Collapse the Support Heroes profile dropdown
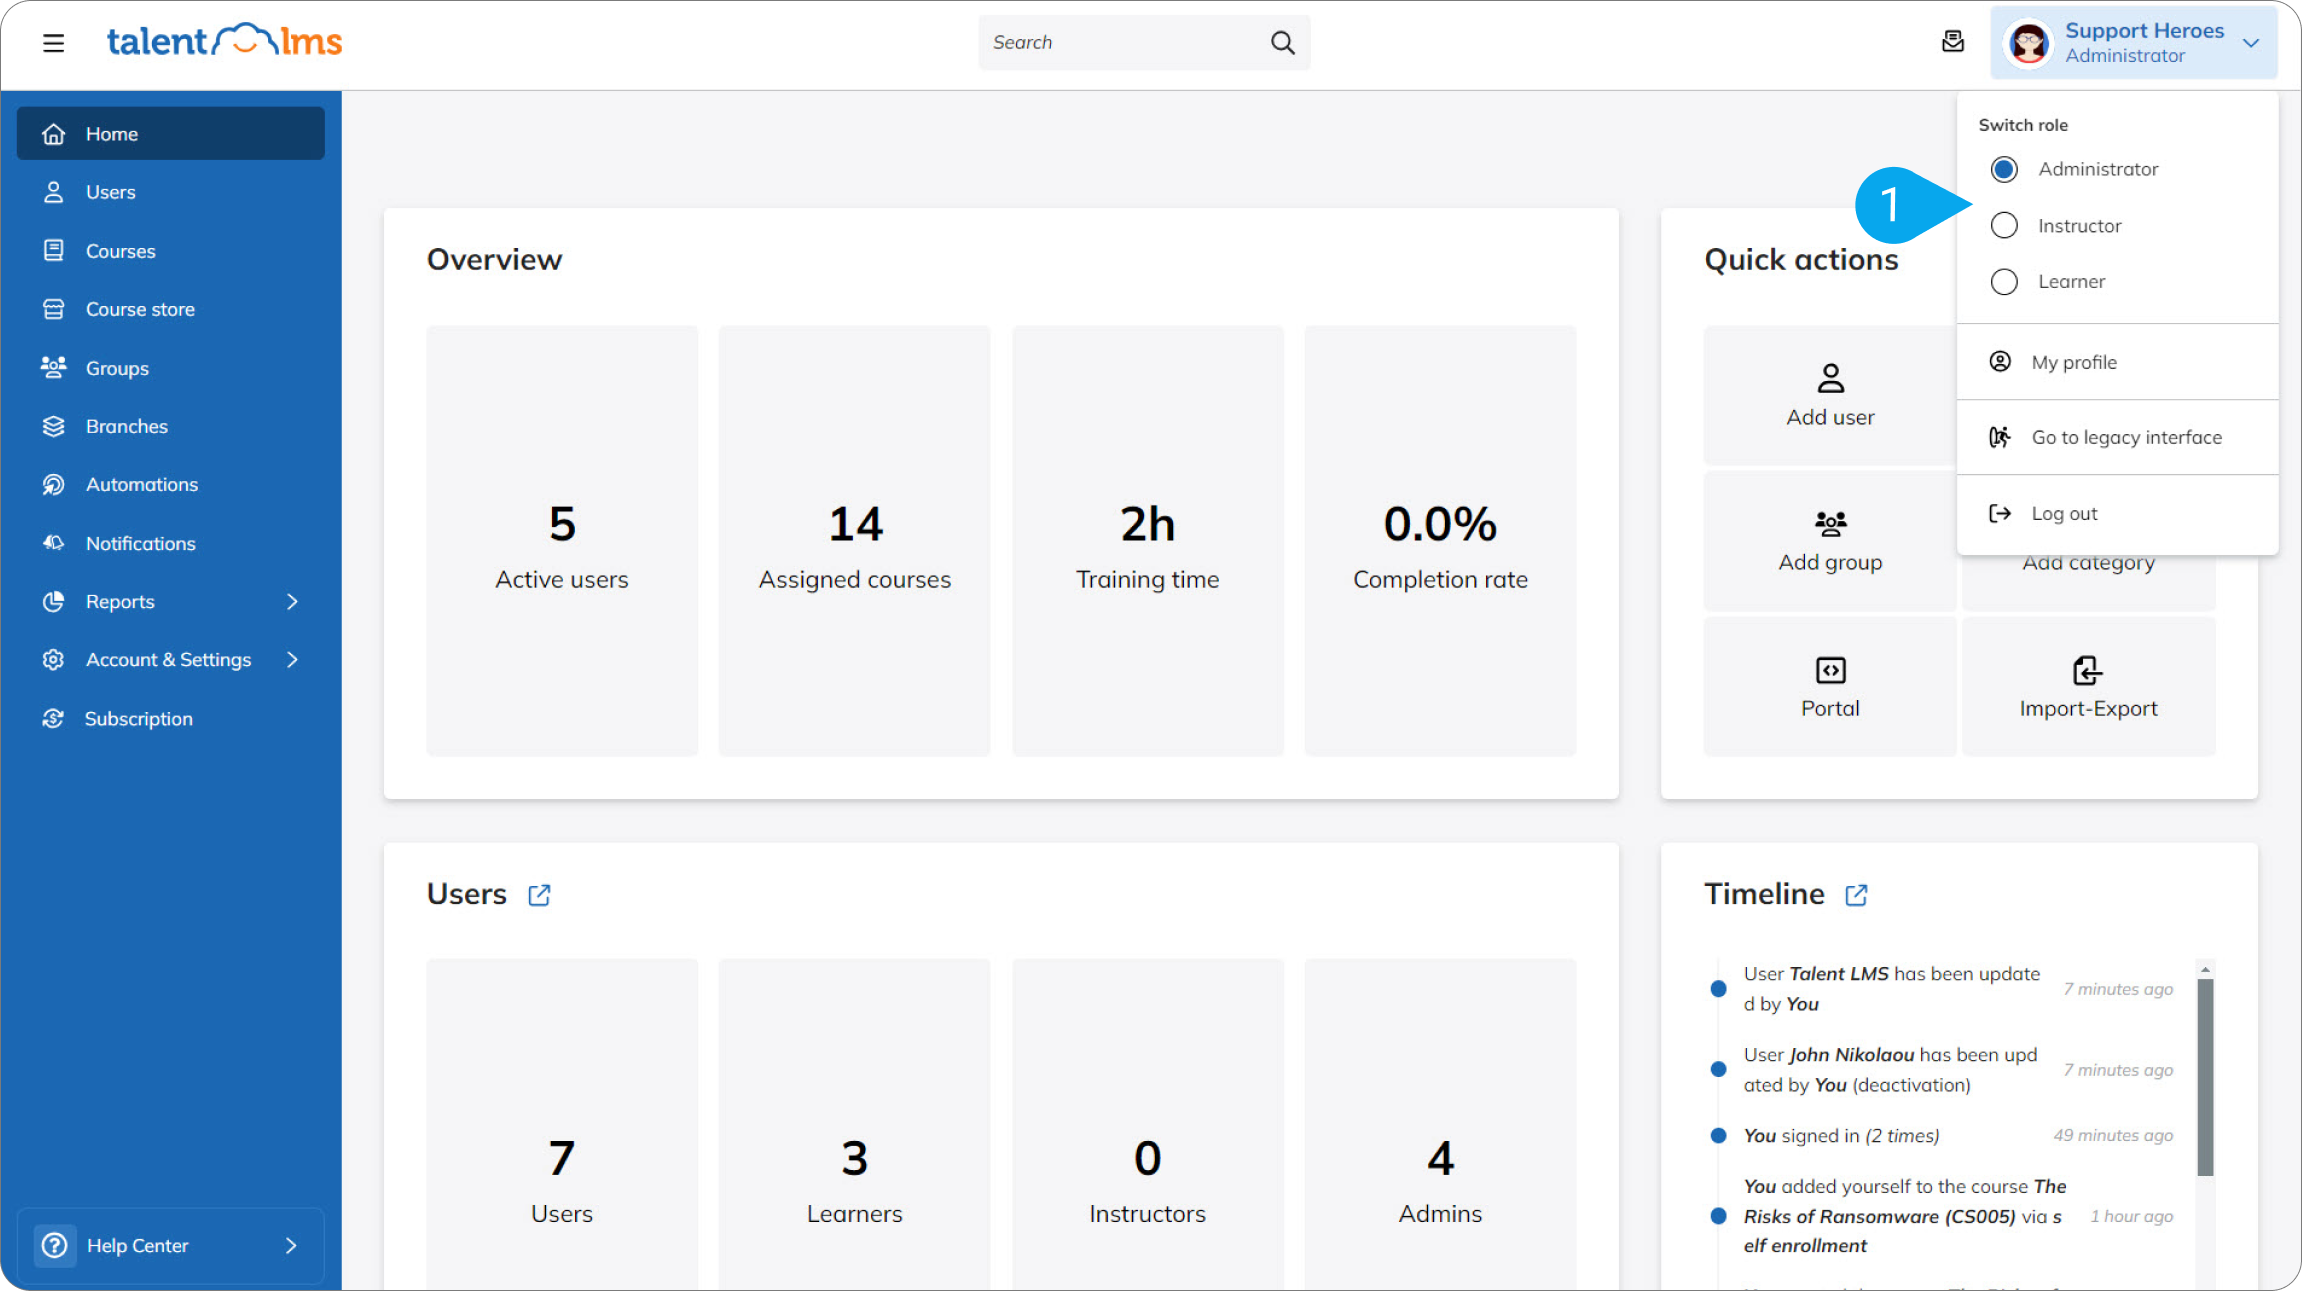2302x1291 pixels. coord(2251,43)
